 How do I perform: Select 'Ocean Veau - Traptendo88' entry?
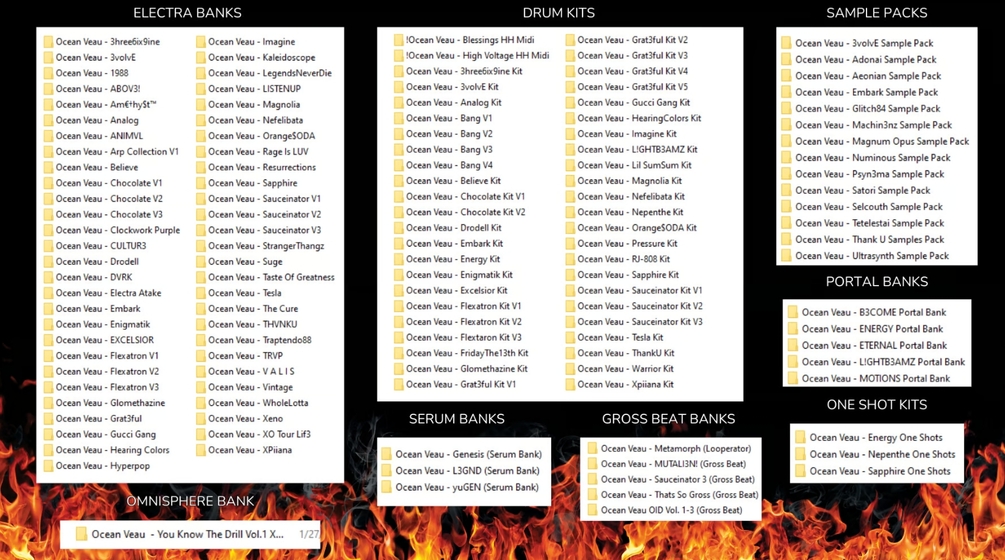260,340
